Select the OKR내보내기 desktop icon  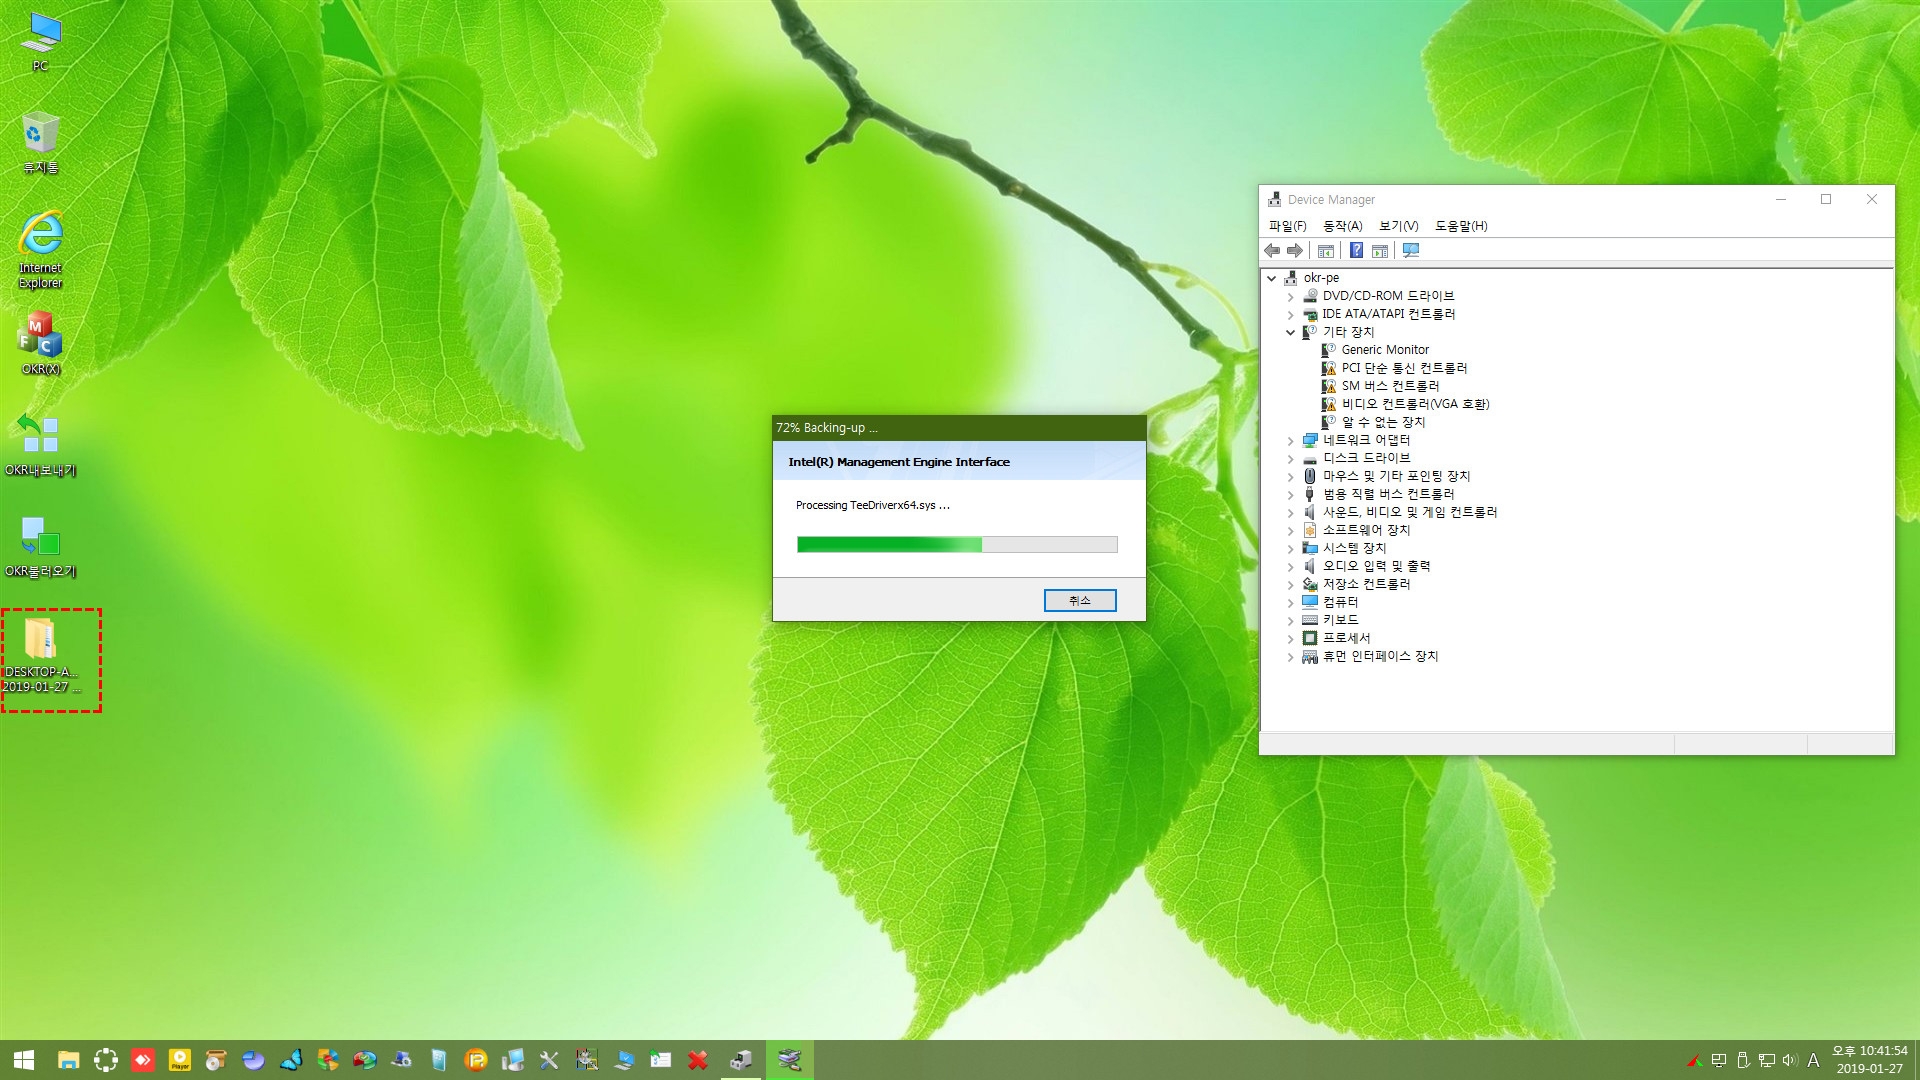pos(40,445)
